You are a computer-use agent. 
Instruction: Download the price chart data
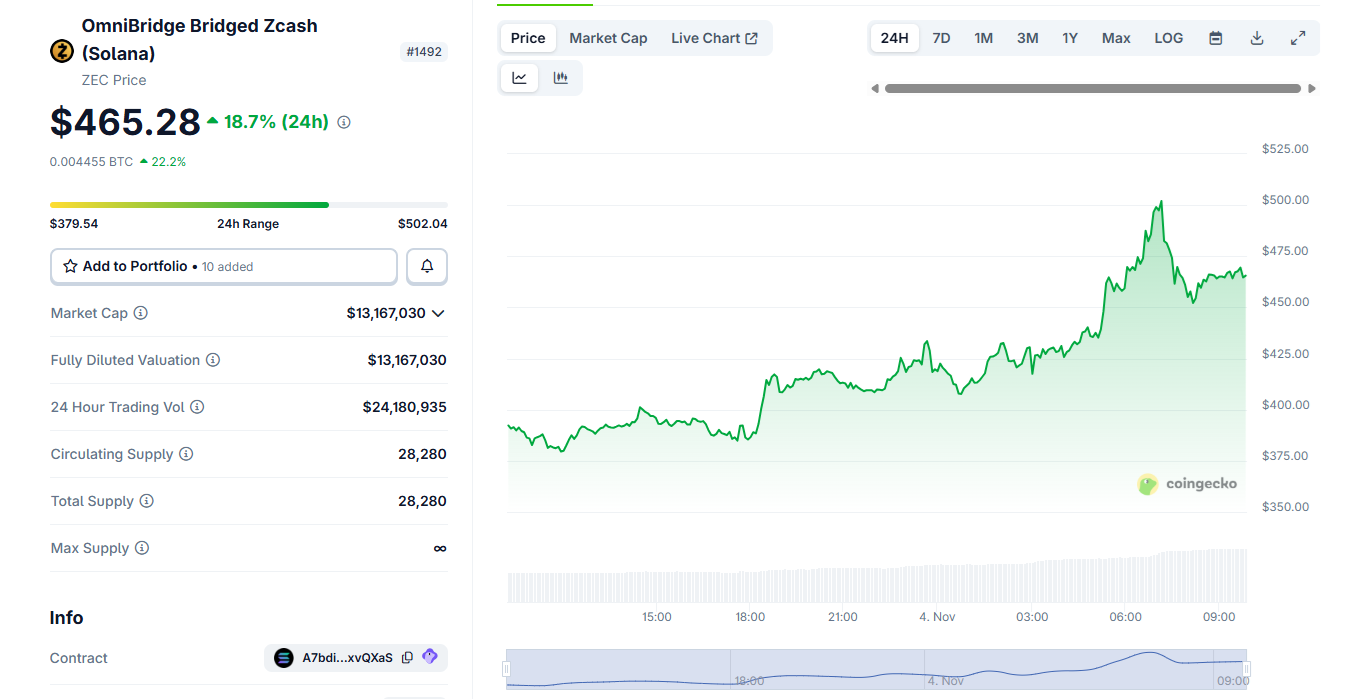[1256, 37]
